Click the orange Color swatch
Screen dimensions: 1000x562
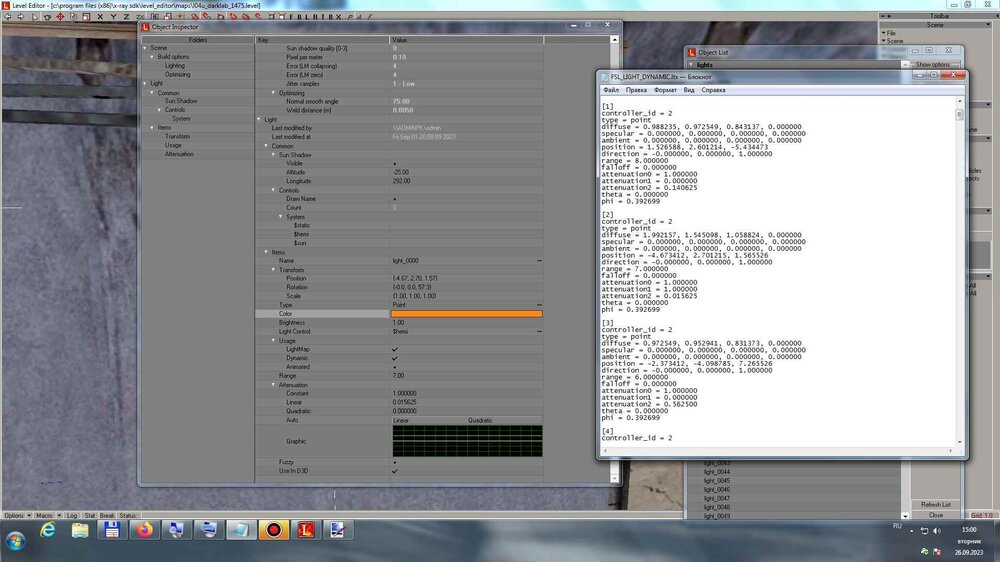[x=466, y=314]
